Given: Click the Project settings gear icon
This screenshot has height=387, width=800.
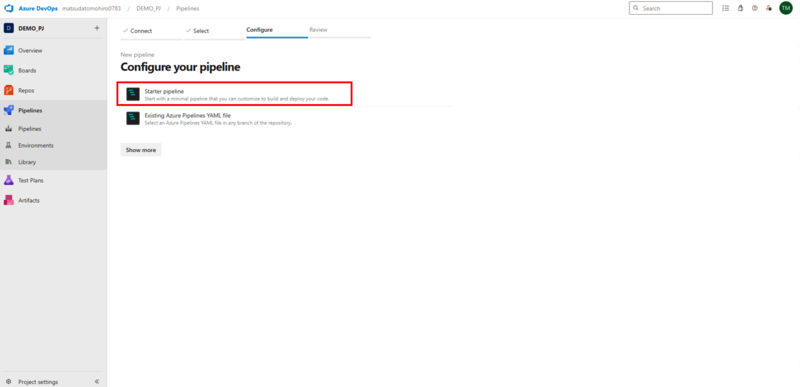Looking at the screenshot, I should coord(9,382).
